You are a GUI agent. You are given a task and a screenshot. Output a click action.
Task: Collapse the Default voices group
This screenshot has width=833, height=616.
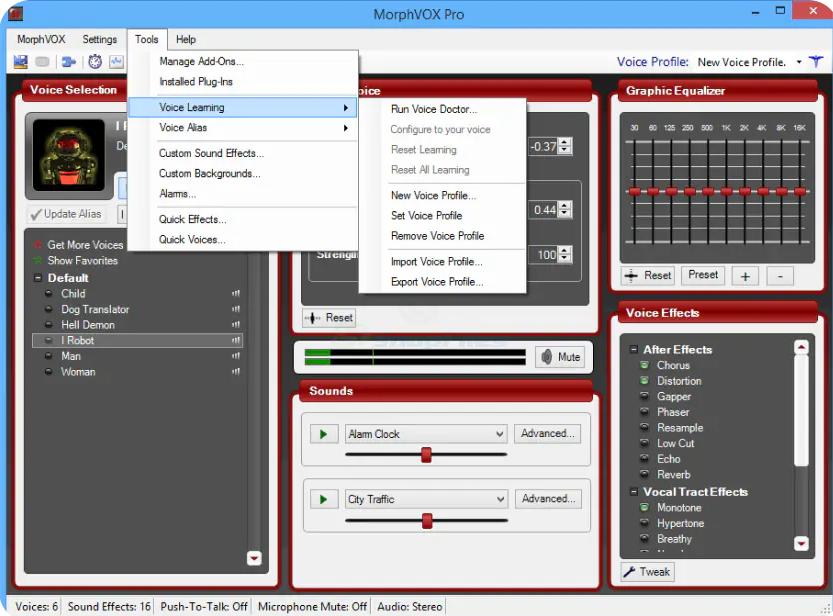coord(38,278)
